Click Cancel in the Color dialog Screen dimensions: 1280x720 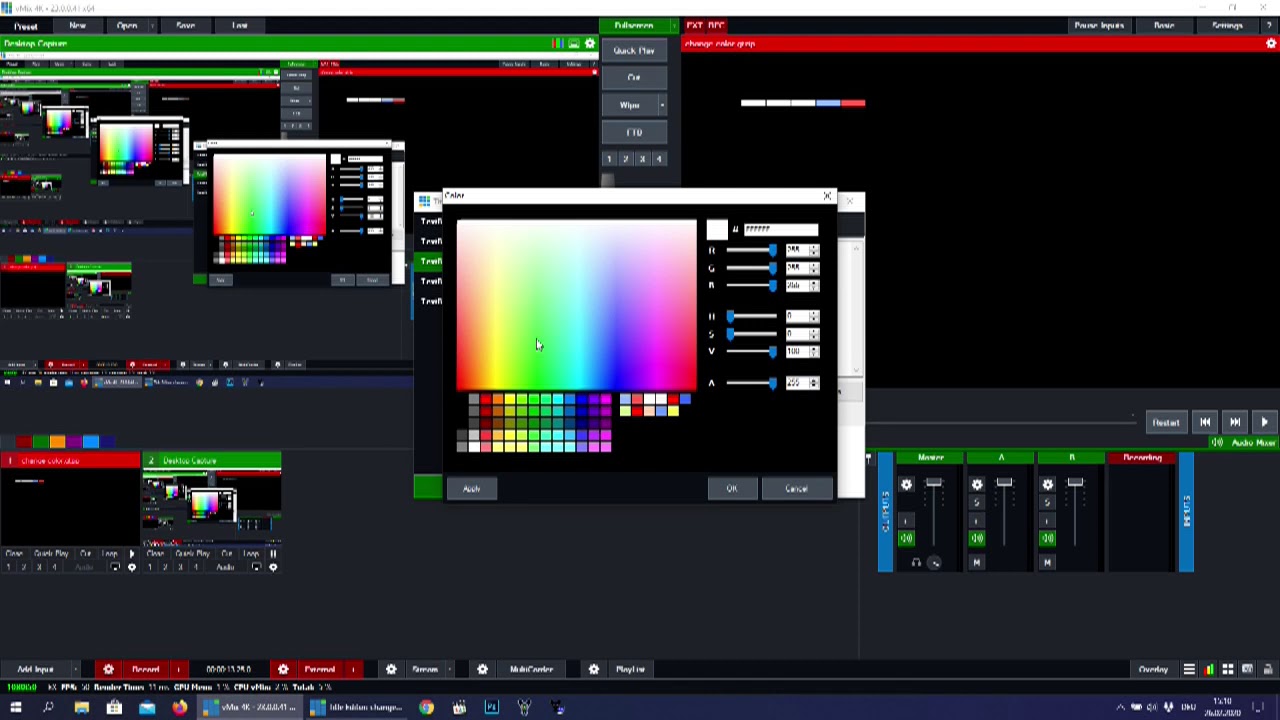(x=796, y=489)
